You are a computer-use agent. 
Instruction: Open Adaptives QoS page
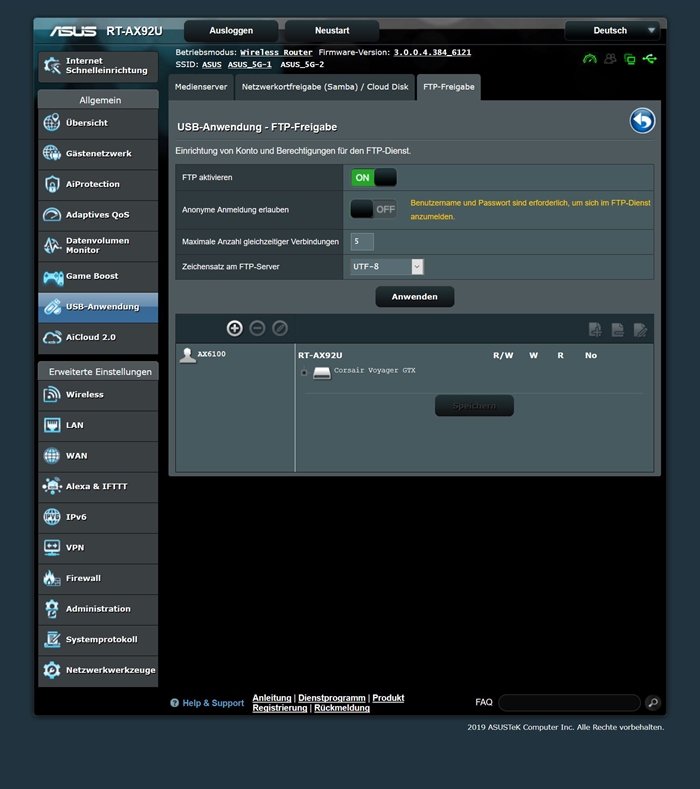click(98, 215)
